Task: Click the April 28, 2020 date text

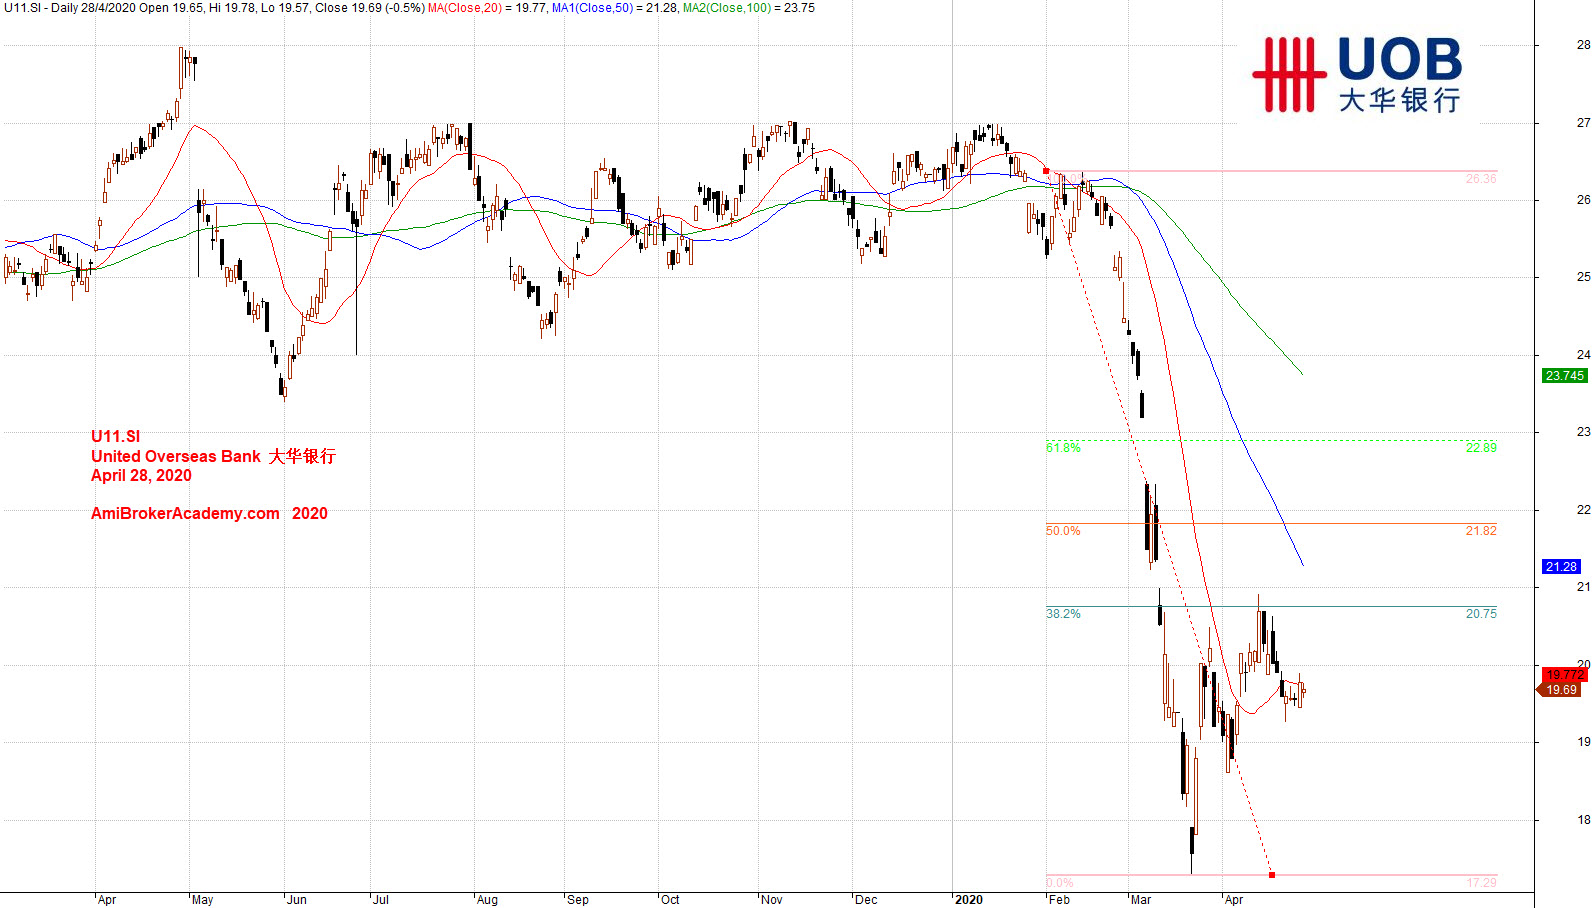Action: 141,475
